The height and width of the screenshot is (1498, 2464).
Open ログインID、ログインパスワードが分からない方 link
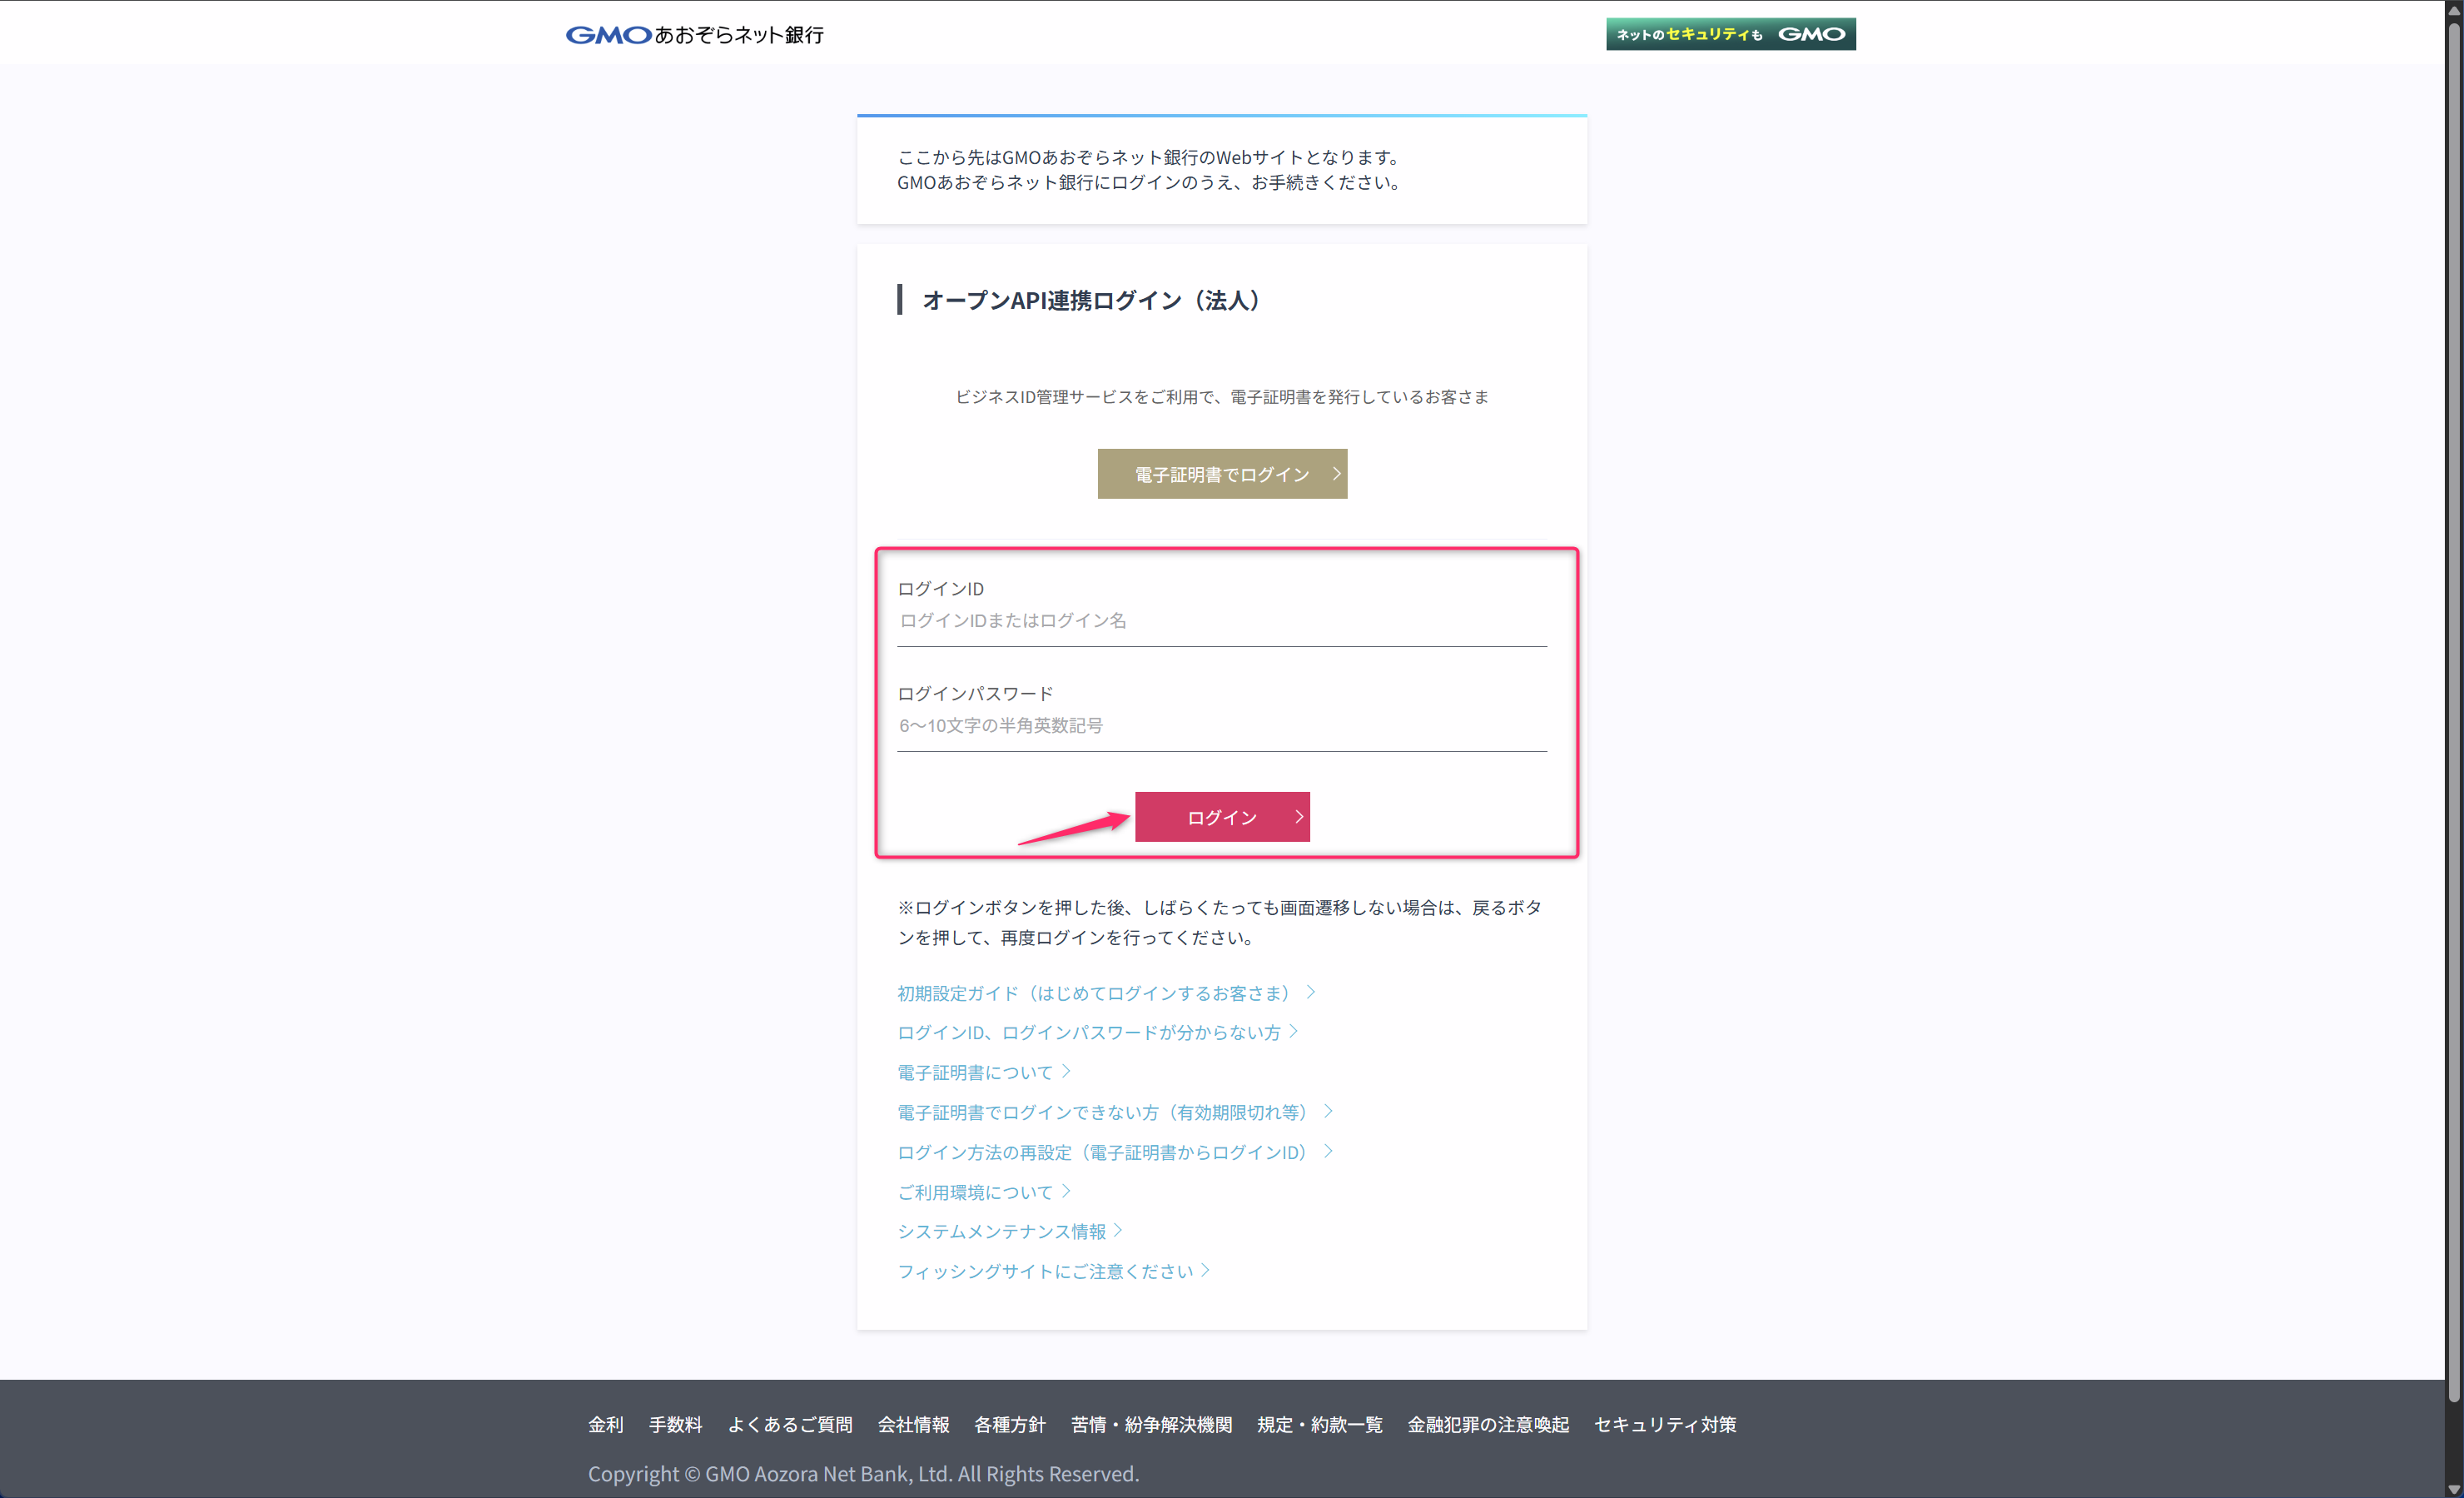click(x=1097, y=1032)
